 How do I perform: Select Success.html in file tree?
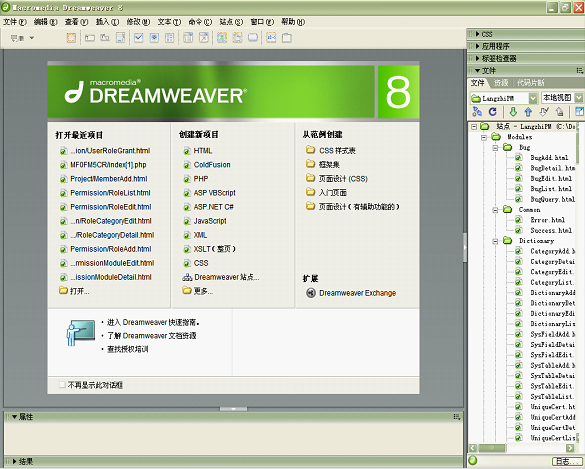tap(551, 231)
